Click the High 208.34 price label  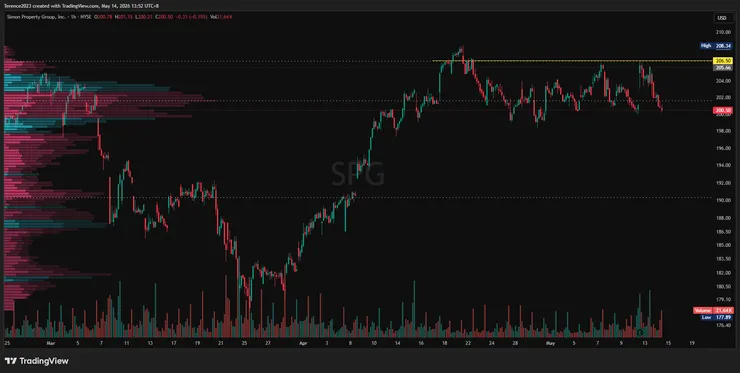coord(716,46)
